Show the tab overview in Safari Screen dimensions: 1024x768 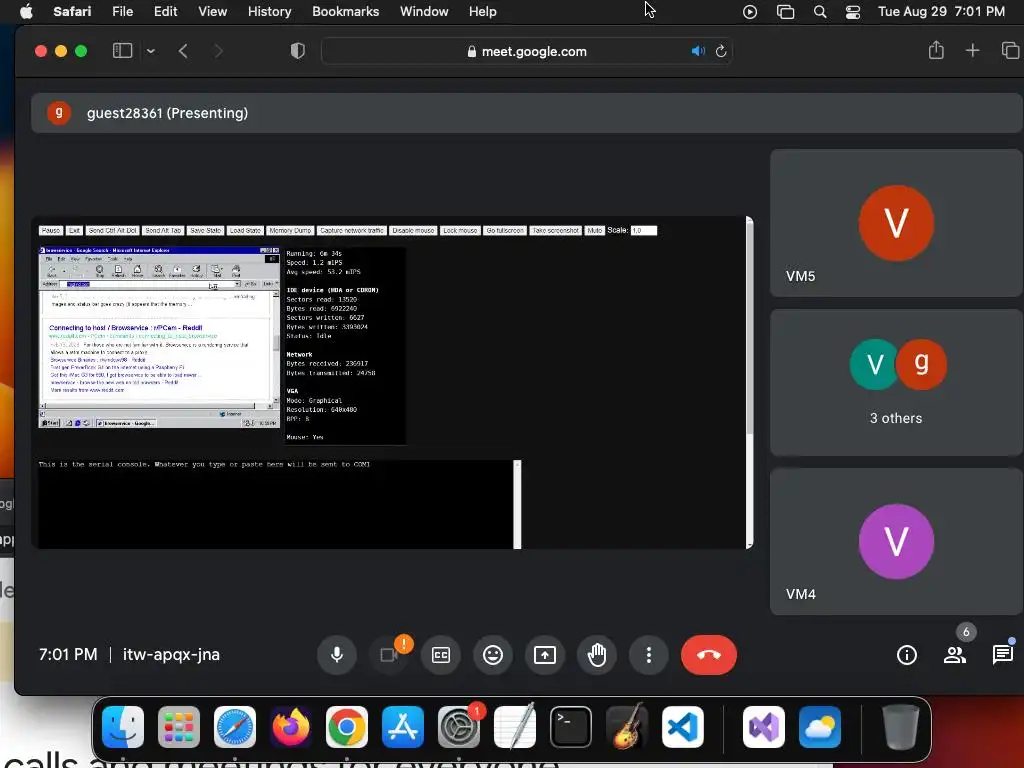click(x=1010, y=50)
